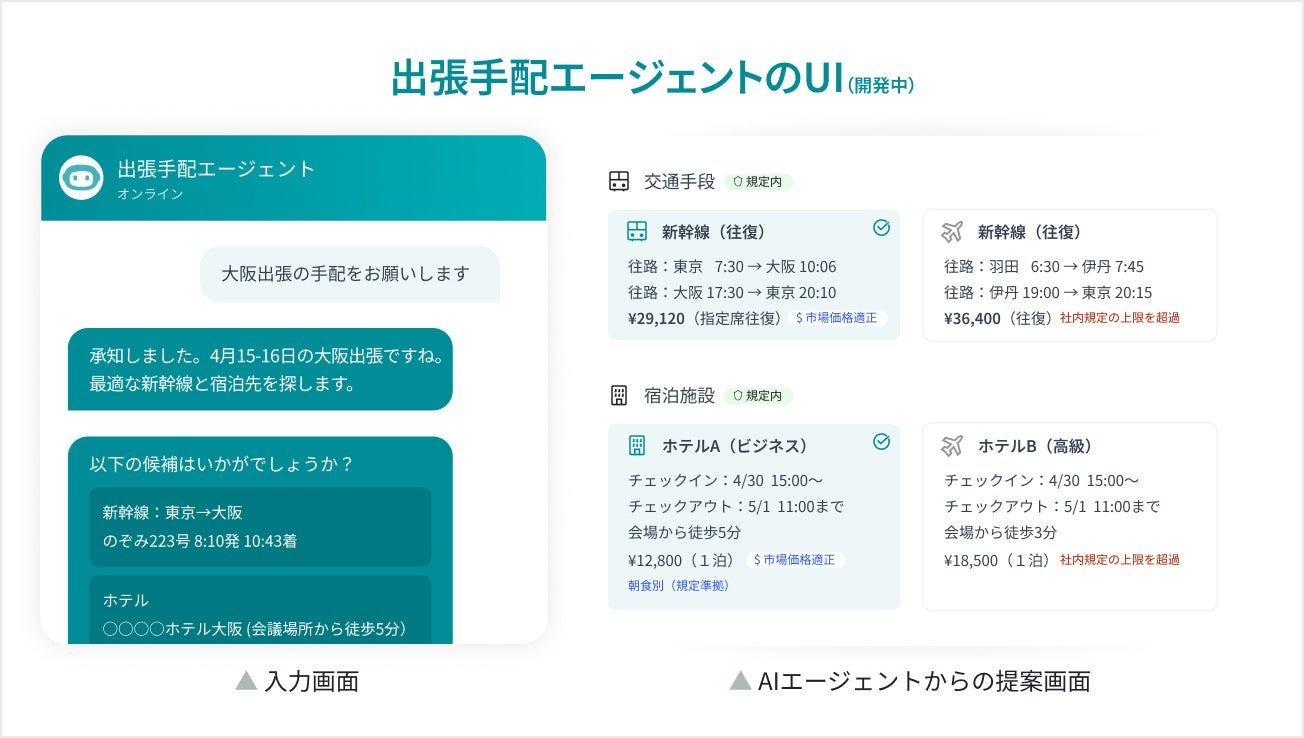This screenshot has width=1304, height=738.
Task: Click the のぞみ223号 8:10発 10:43着 suggestion
Action: click(260, 527)
